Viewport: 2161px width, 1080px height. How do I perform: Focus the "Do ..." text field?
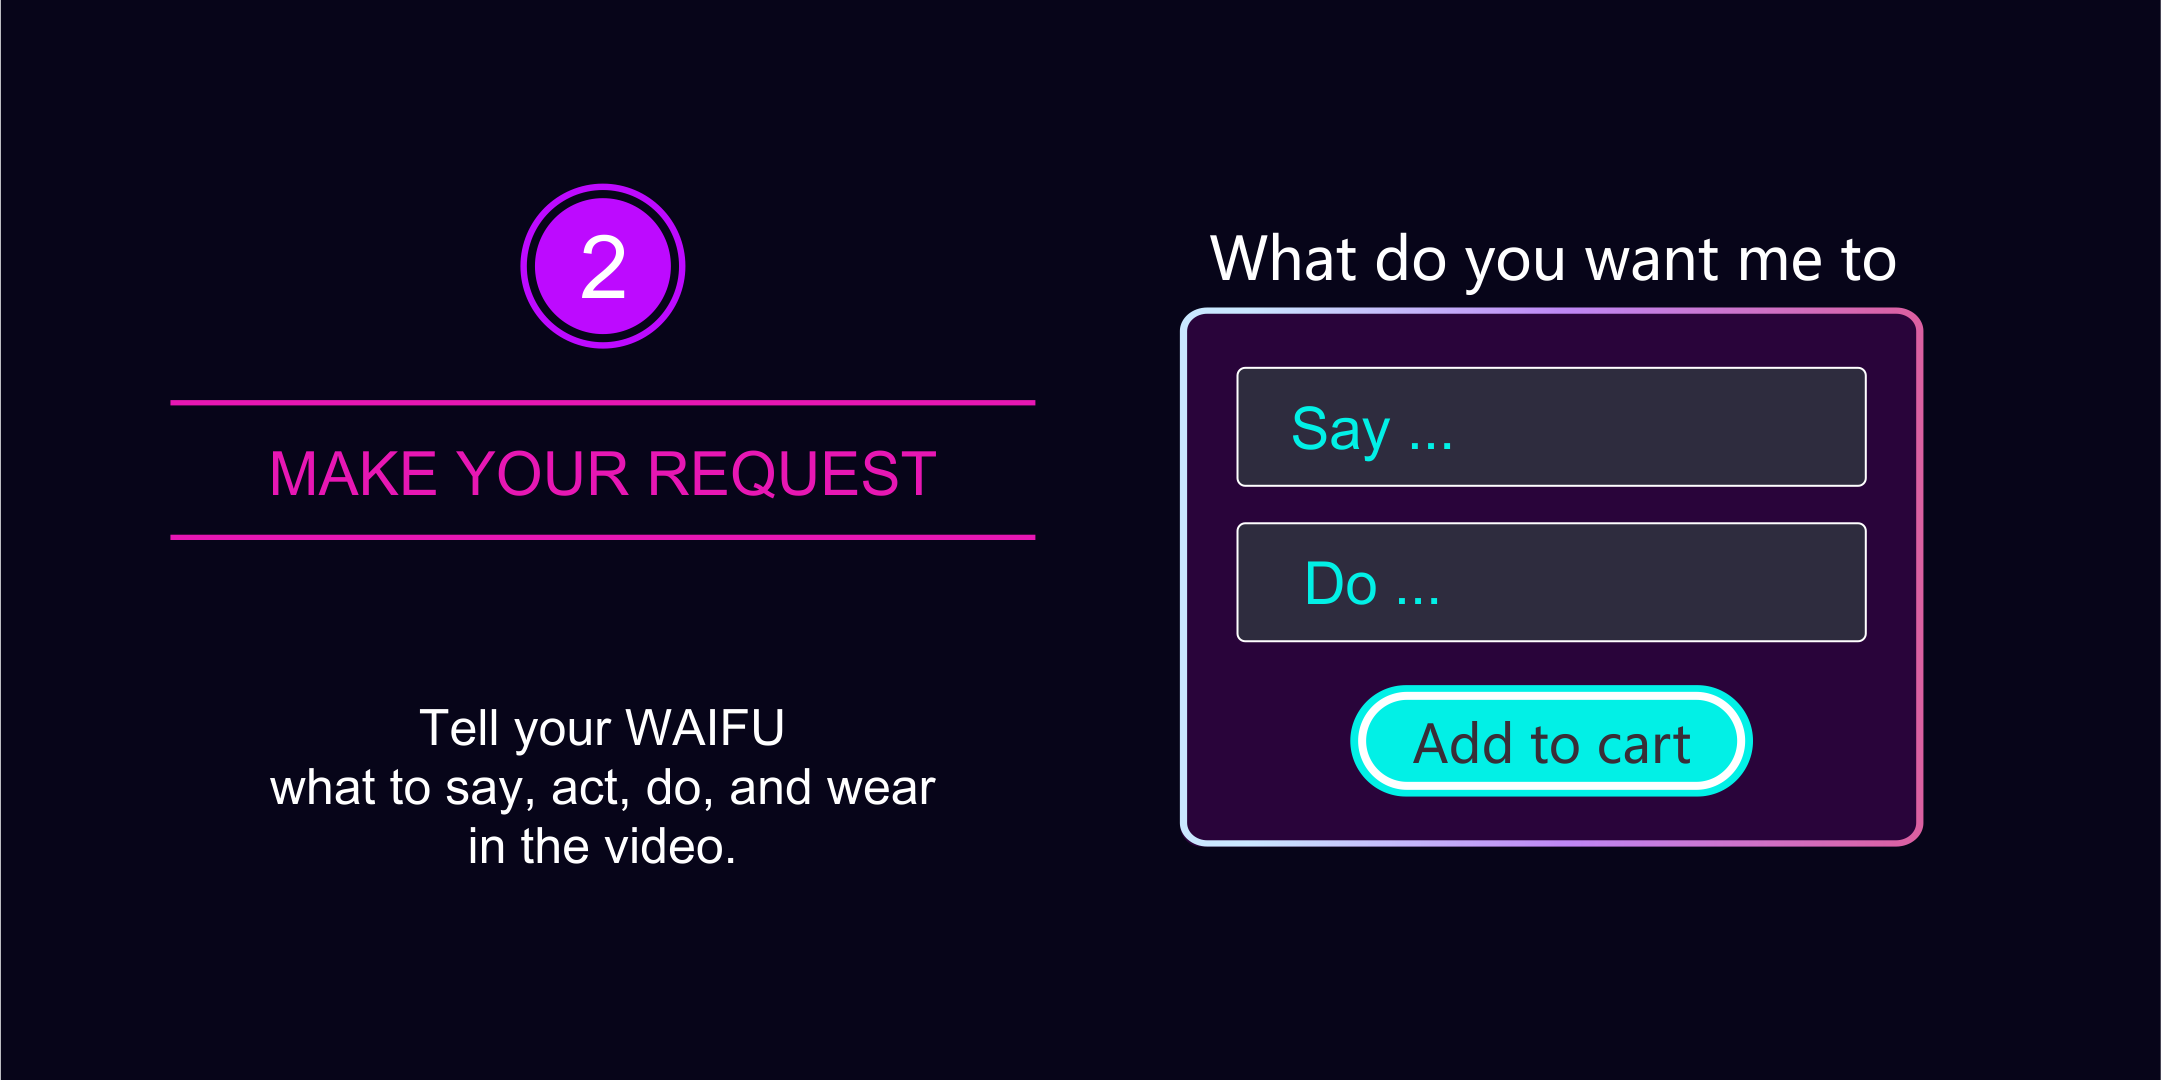(1551, 582)
